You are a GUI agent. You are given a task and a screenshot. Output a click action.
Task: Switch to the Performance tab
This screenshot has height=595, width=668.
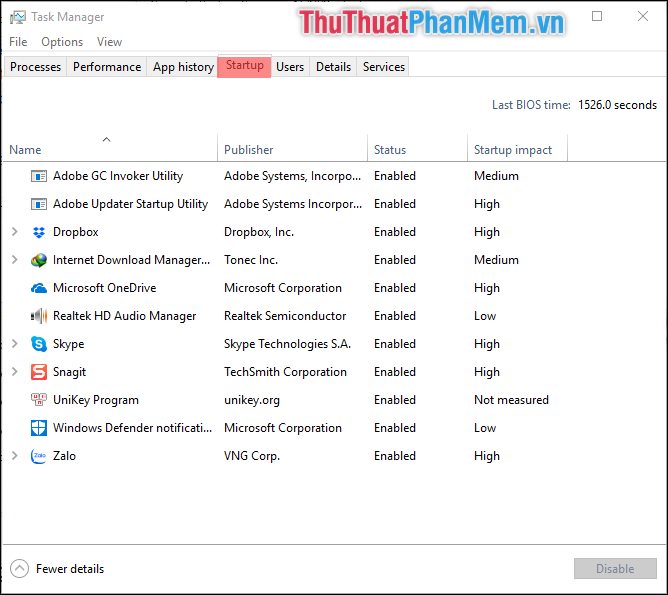tap(107, 67)
